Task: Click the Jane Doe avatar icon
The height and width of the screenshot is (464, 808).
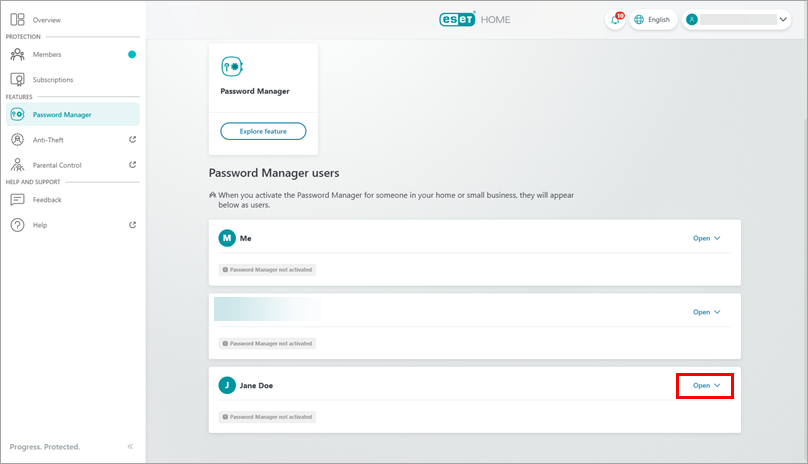Action: click(227, 385)
